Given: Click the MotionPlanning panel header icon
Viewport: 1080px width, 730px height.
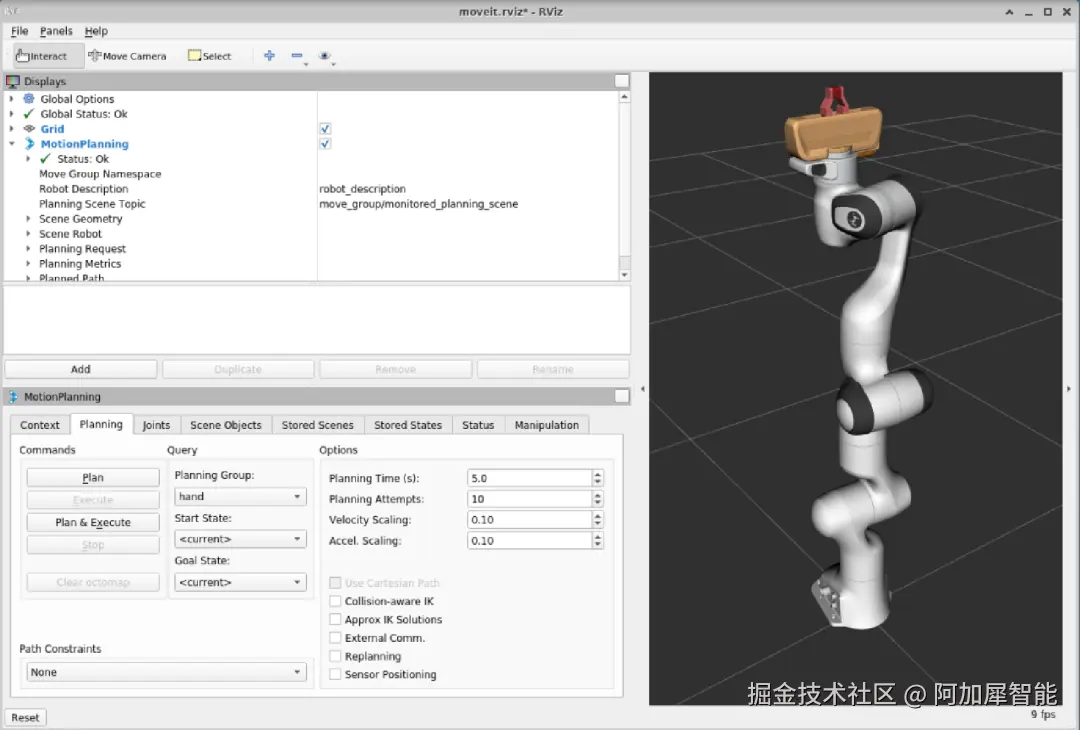Looking at the screenshot, I should pos(13,397).
